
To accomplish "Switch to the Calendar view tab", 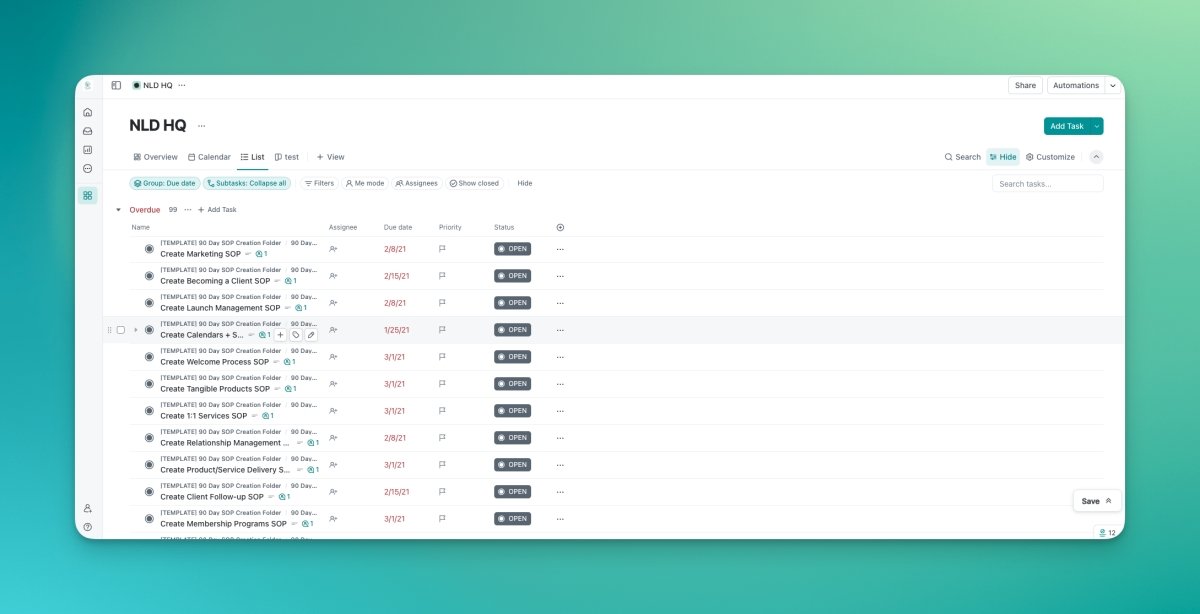I will [x=209, y=157].
